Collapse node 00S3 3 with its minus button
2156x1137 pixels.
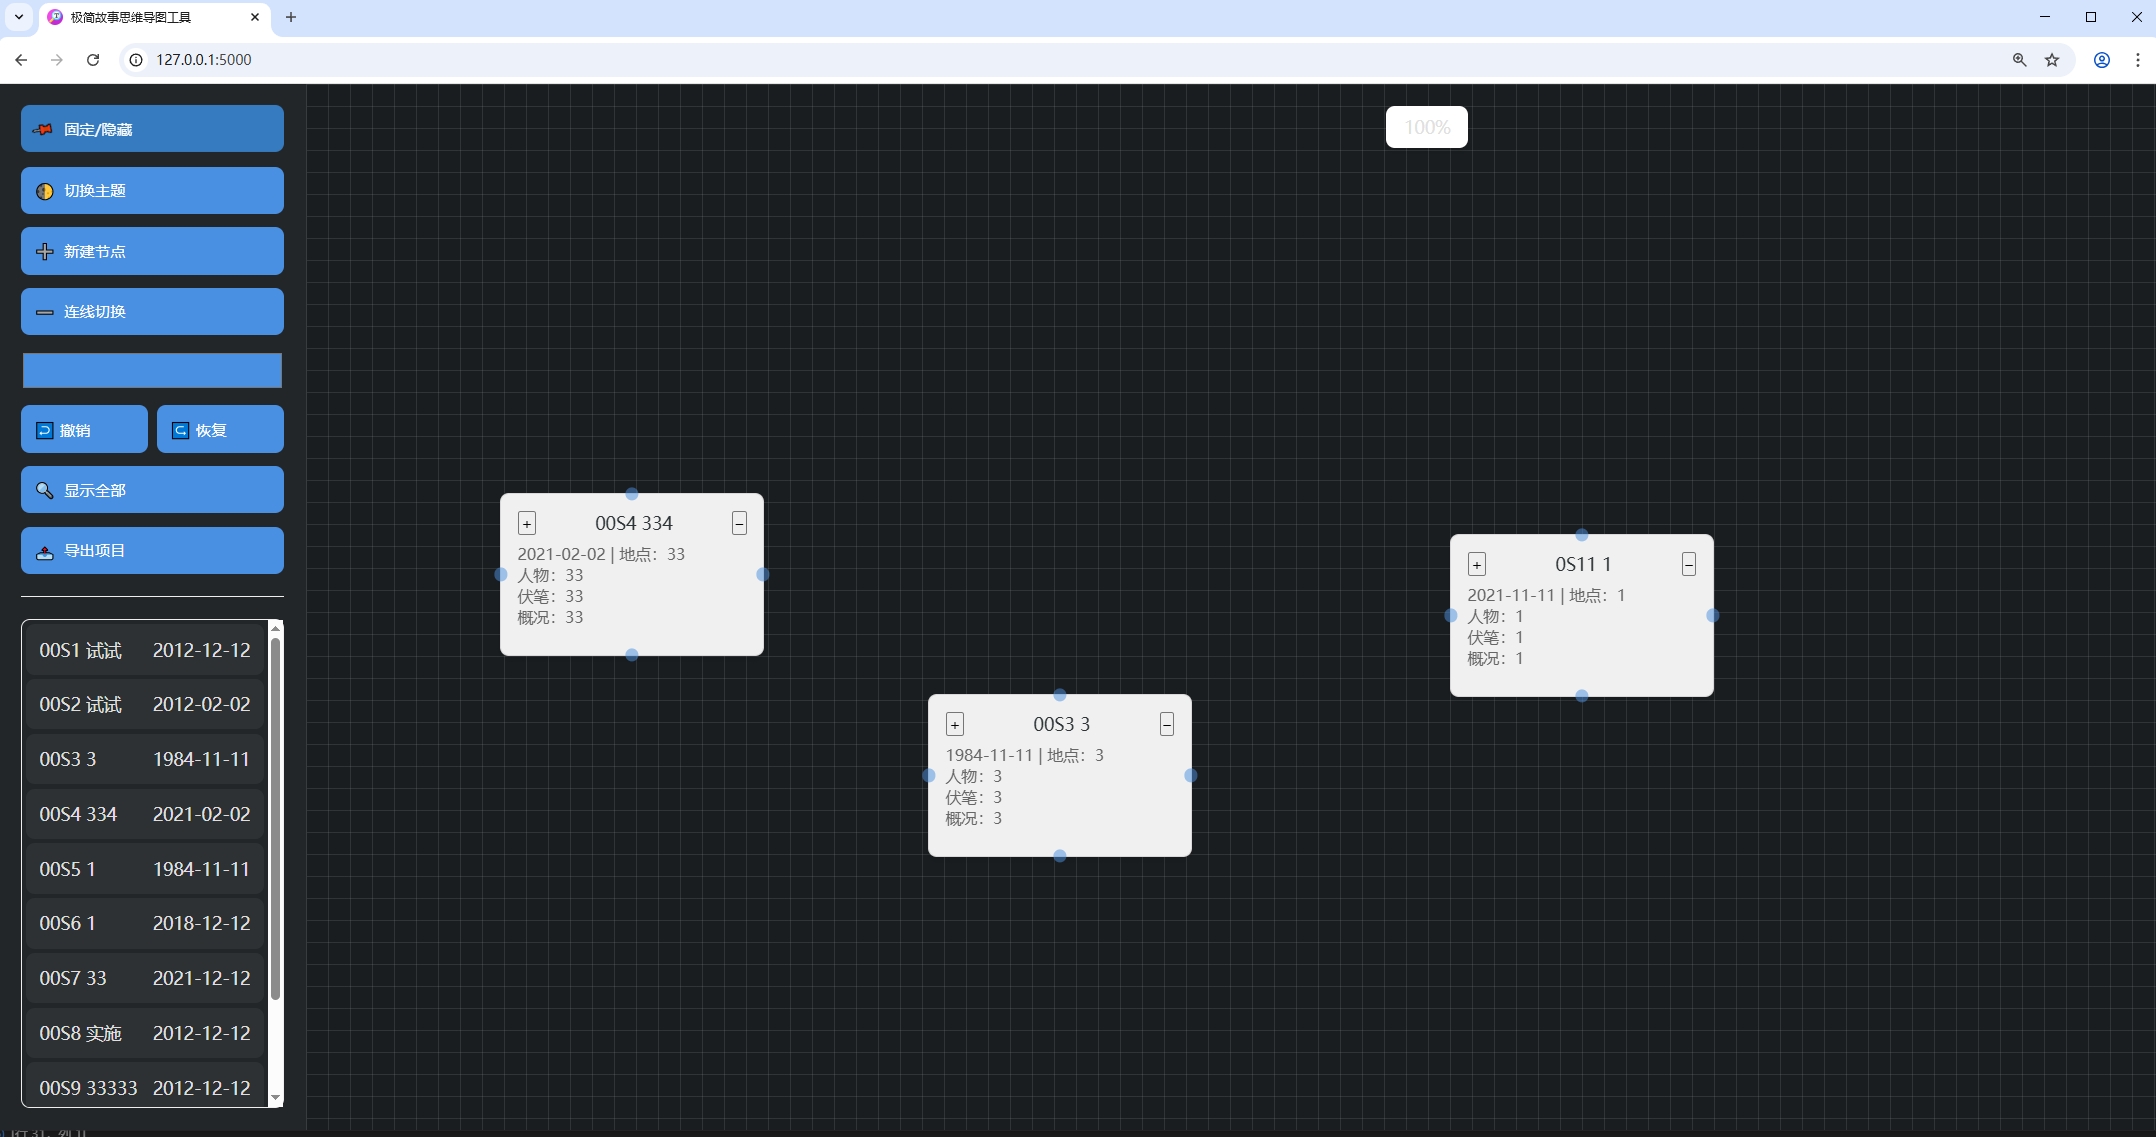point(1166,725)
